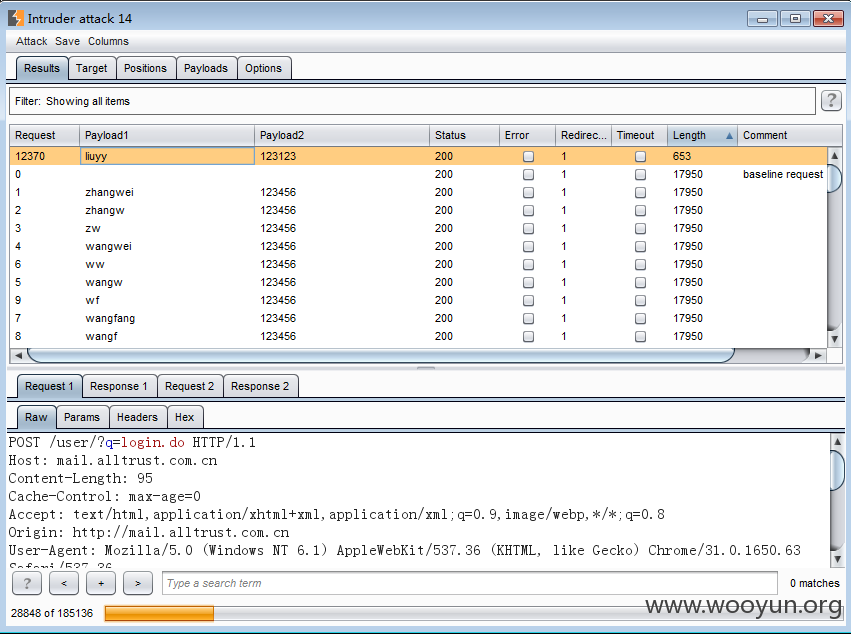Switch to the Options tab
The width and height of the screenshot is (851, 634).
tap(263, 68)
